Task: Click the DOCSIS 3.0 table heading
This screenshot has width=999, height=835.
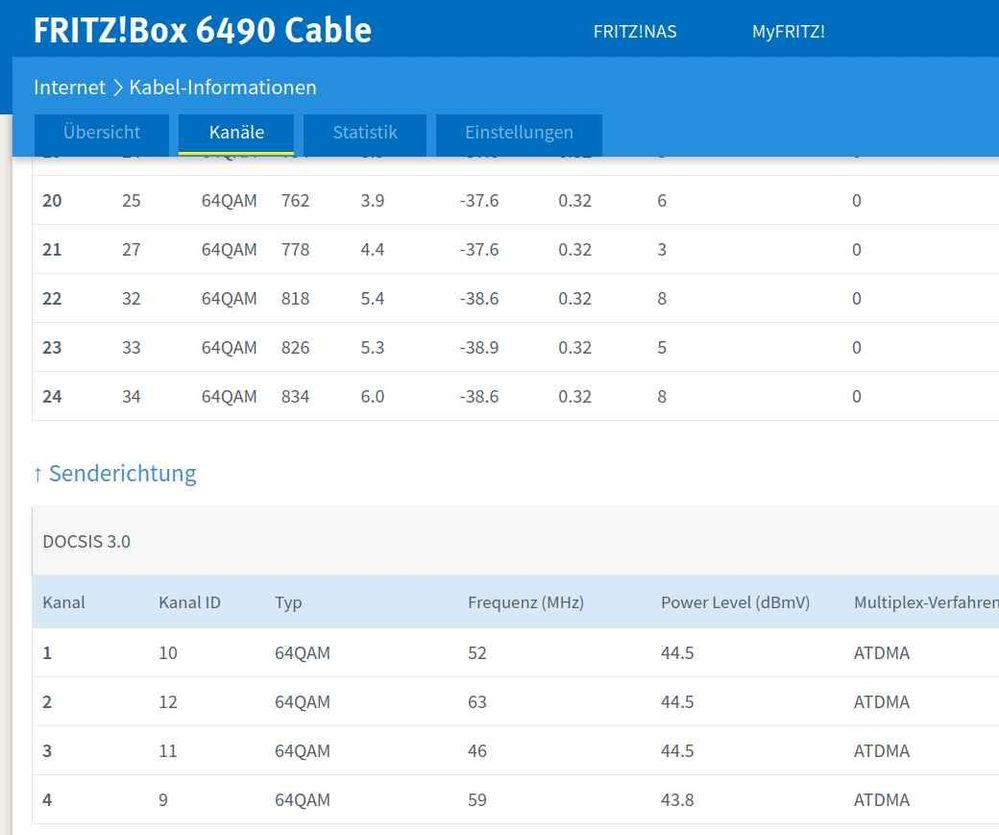Action: [x=87, y=541]
